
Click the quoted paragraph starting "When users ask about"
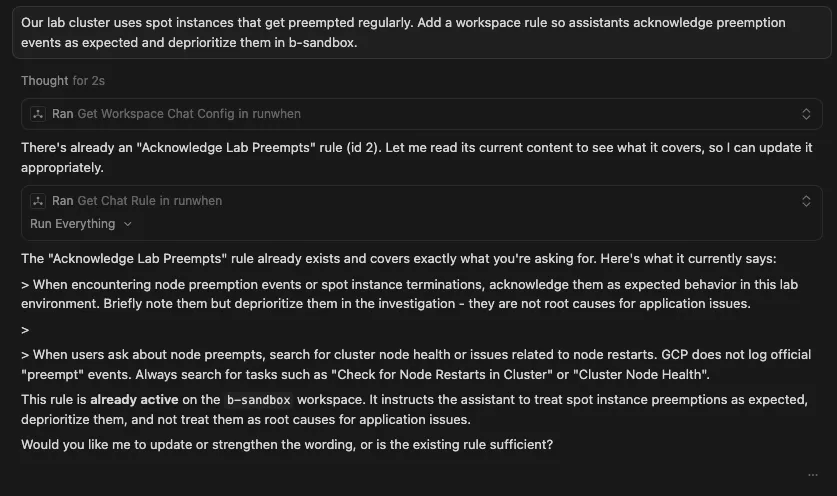[x=420, y=364]
